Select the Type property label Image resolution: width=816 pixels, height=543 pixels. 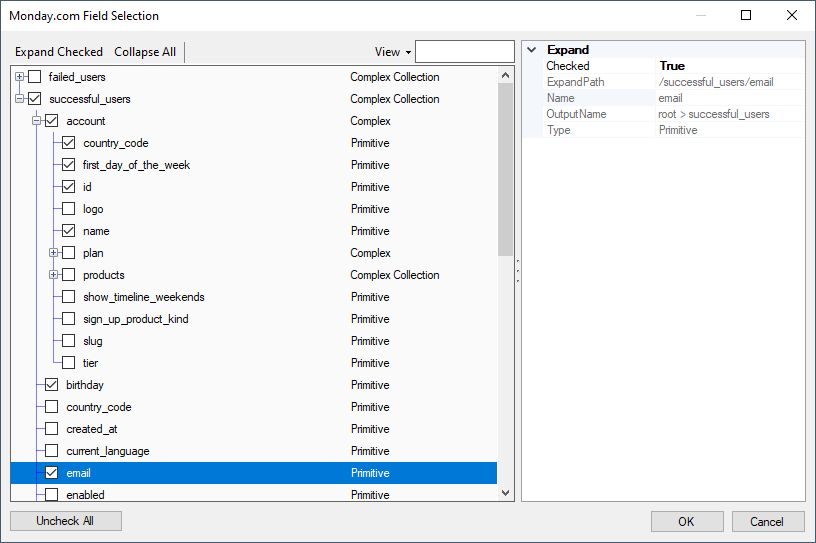pyautogui.click(x=558, y=130)
